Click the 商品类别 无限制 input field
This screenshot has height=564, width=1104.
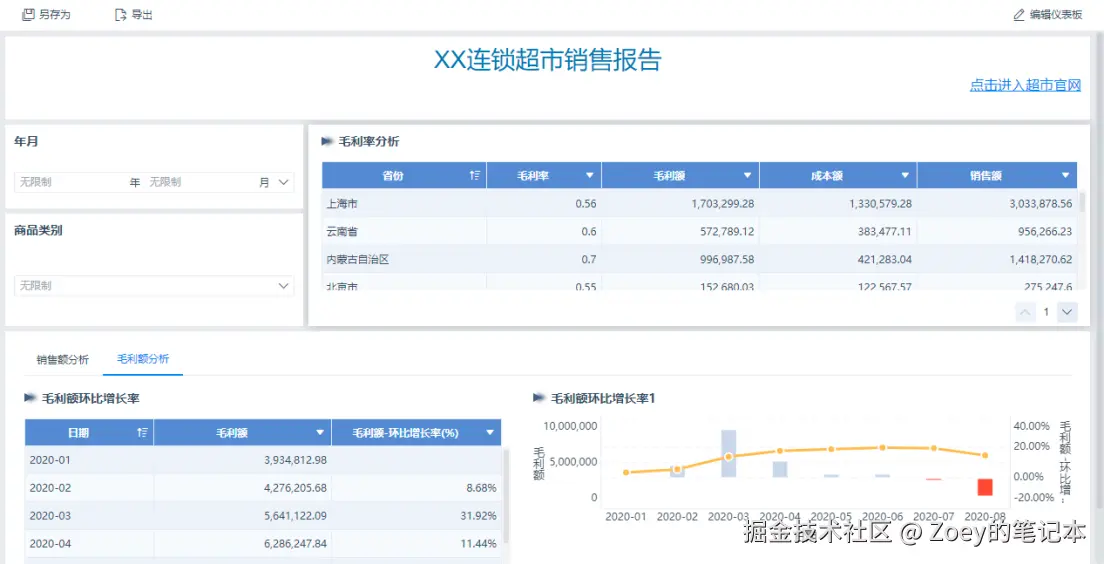(x=154, y=286)
